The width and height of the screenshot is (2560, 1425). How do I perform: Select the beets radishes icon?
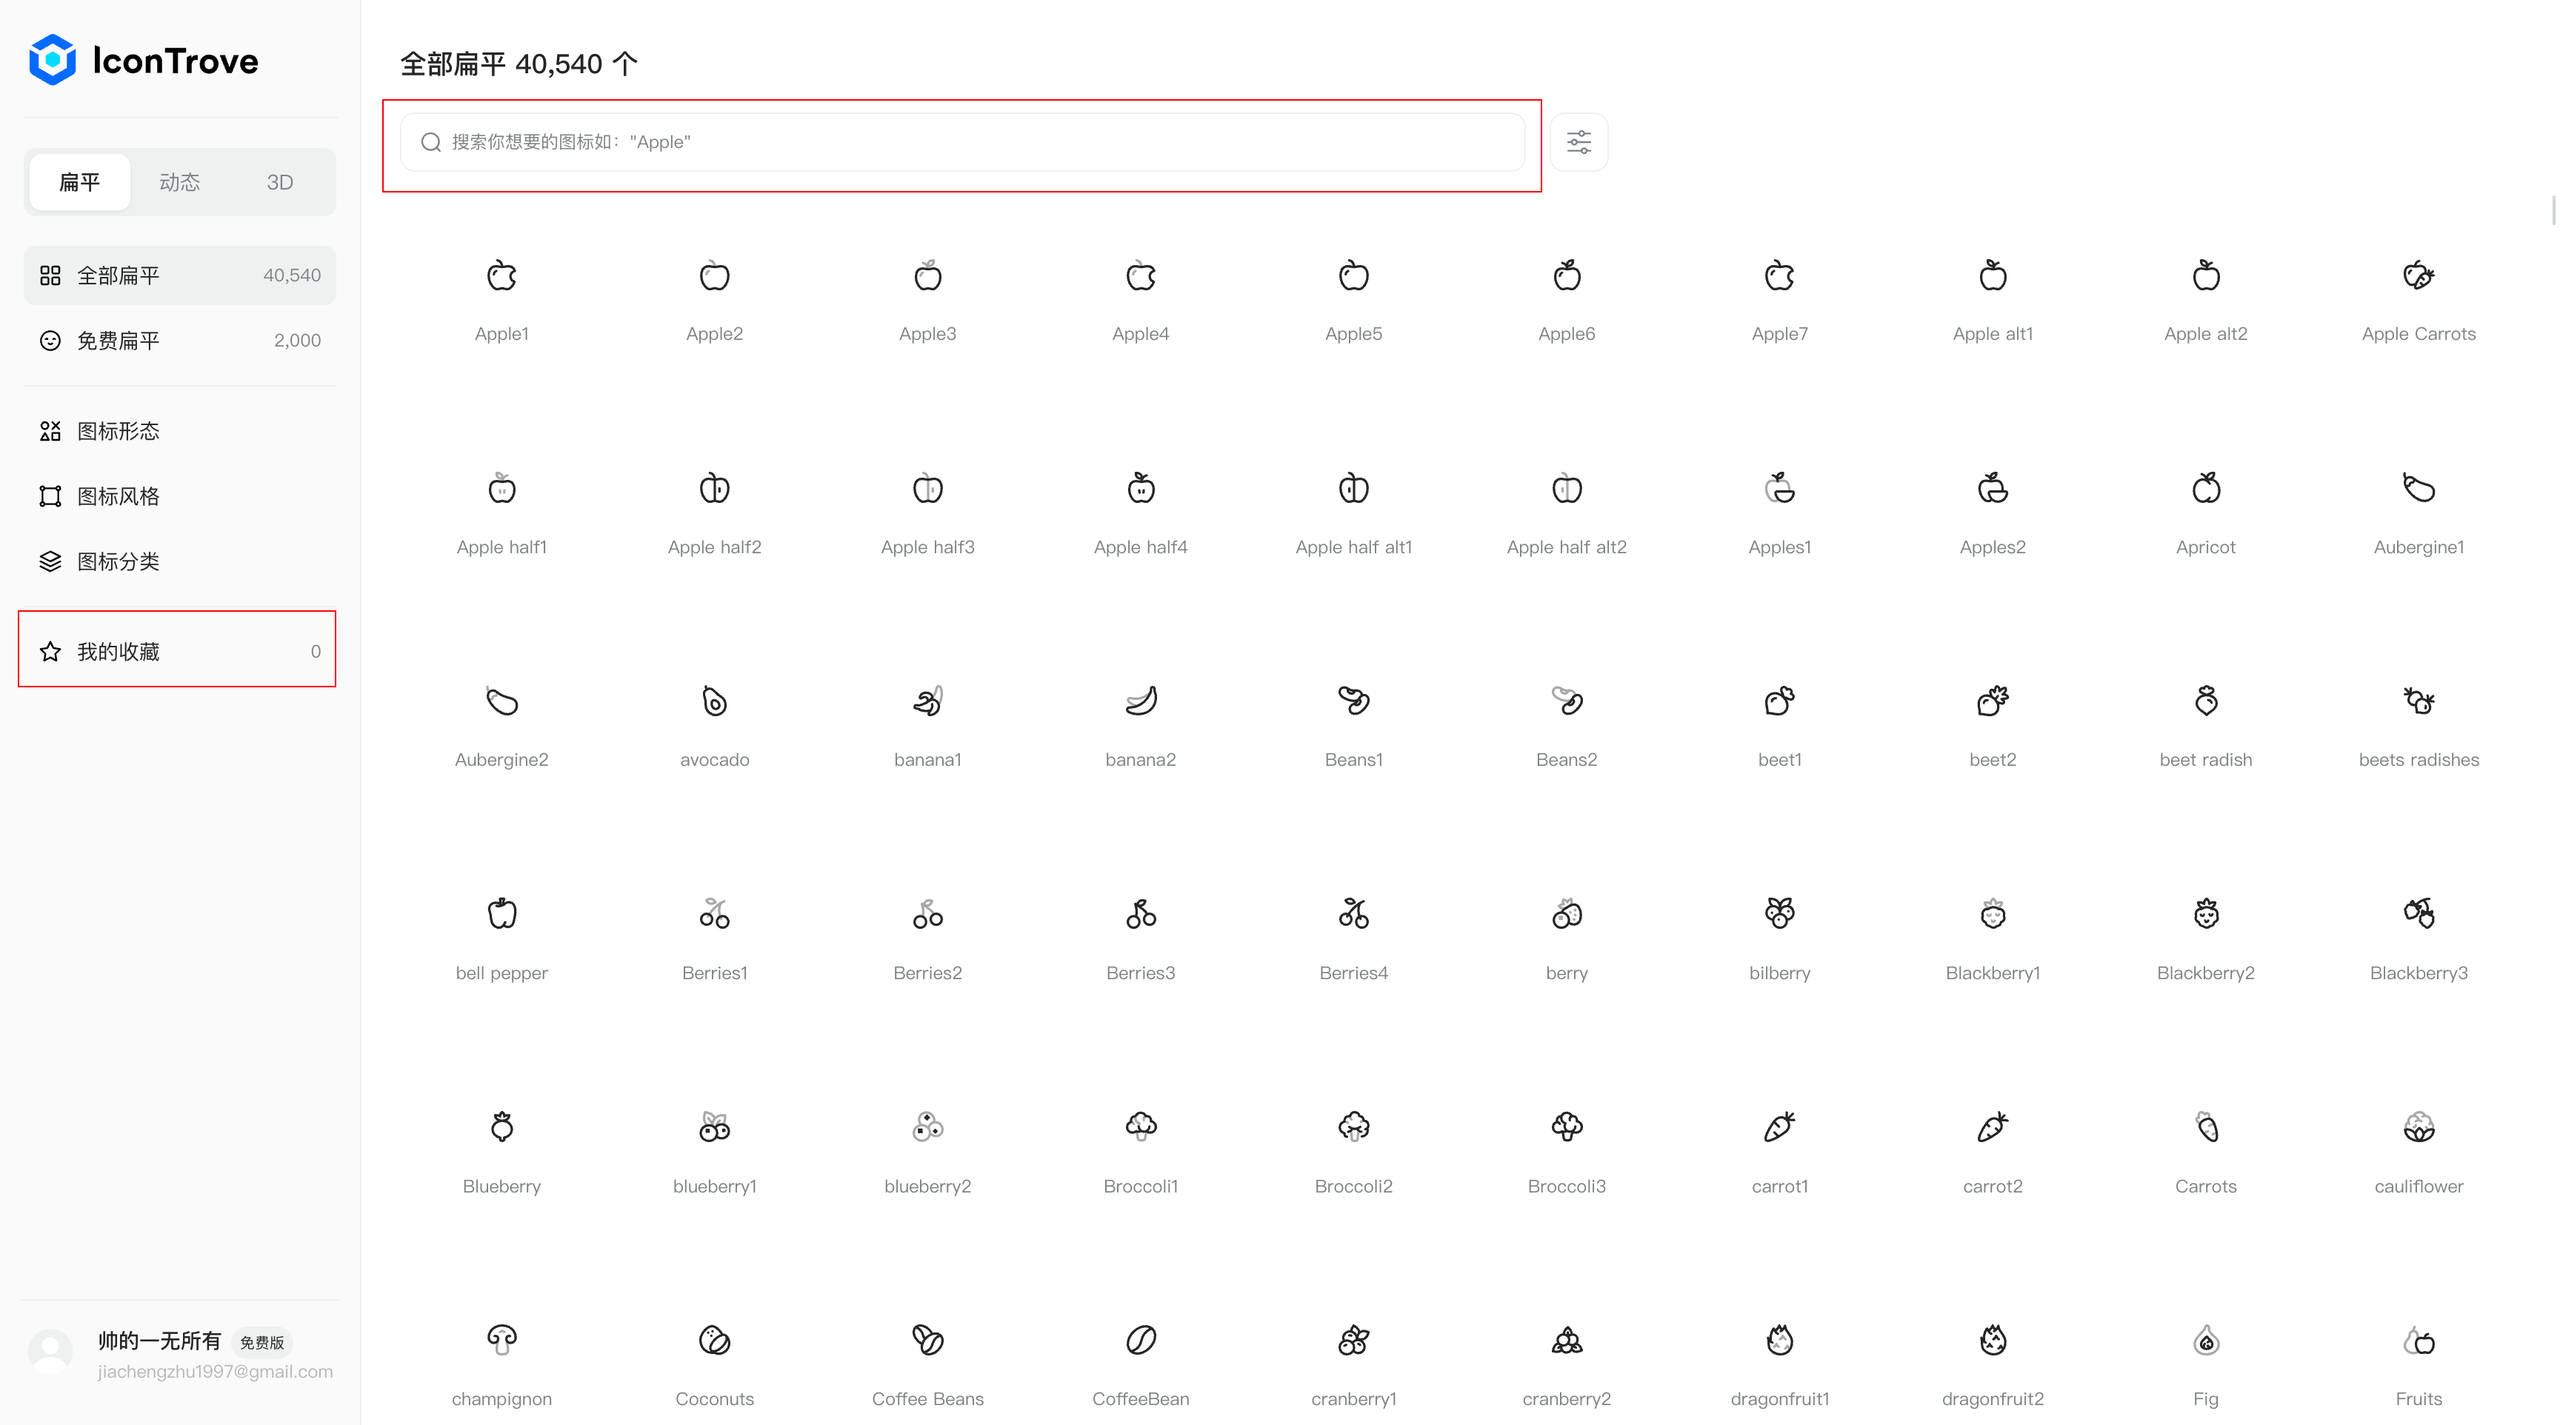coord(2419,701)
